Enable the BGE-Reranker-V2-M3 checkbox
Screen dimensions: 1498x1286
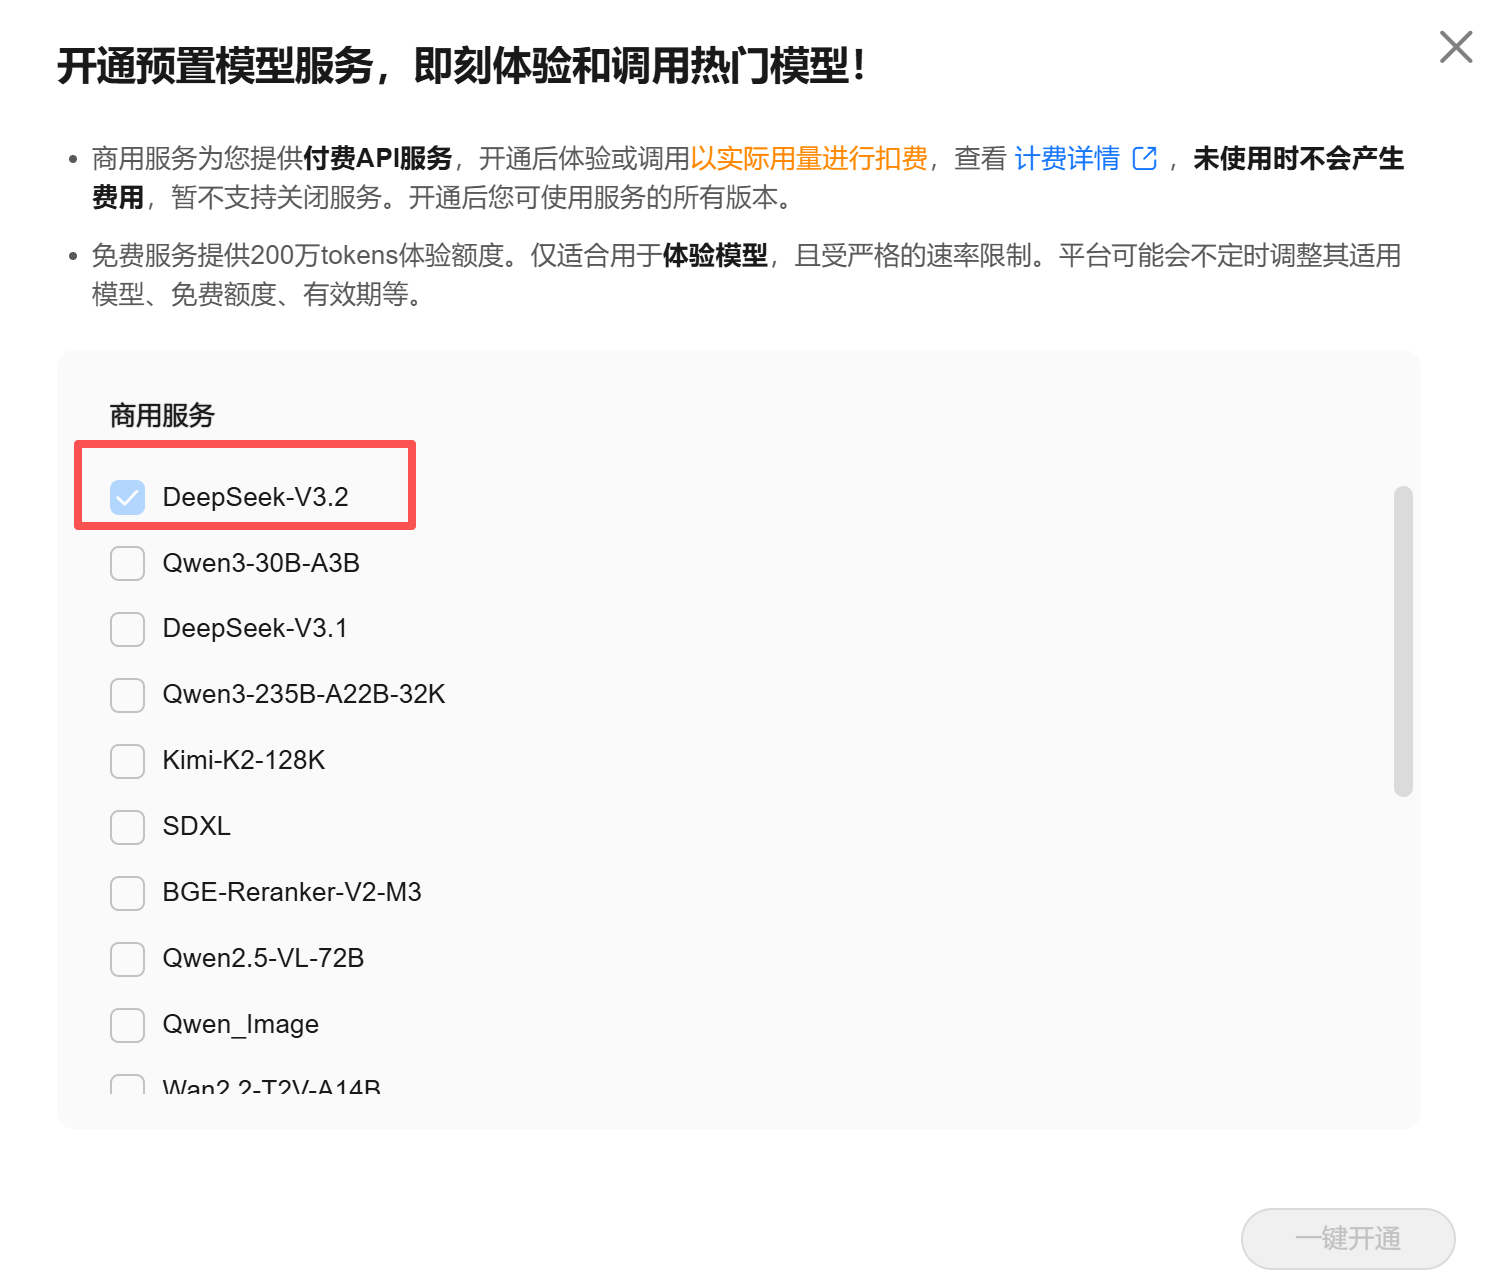point(127,893)
